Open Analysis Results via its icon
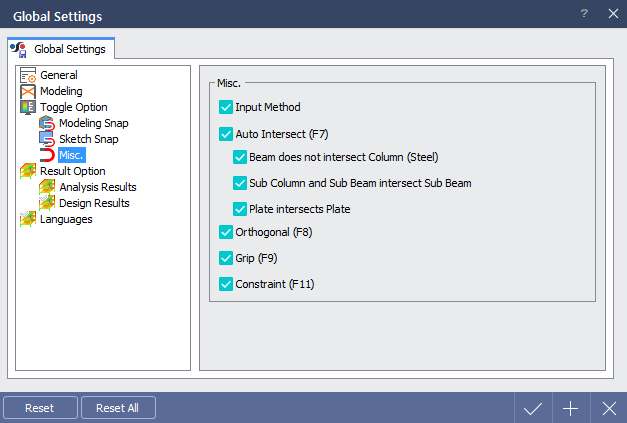627x423 pixels. (47, 187)
